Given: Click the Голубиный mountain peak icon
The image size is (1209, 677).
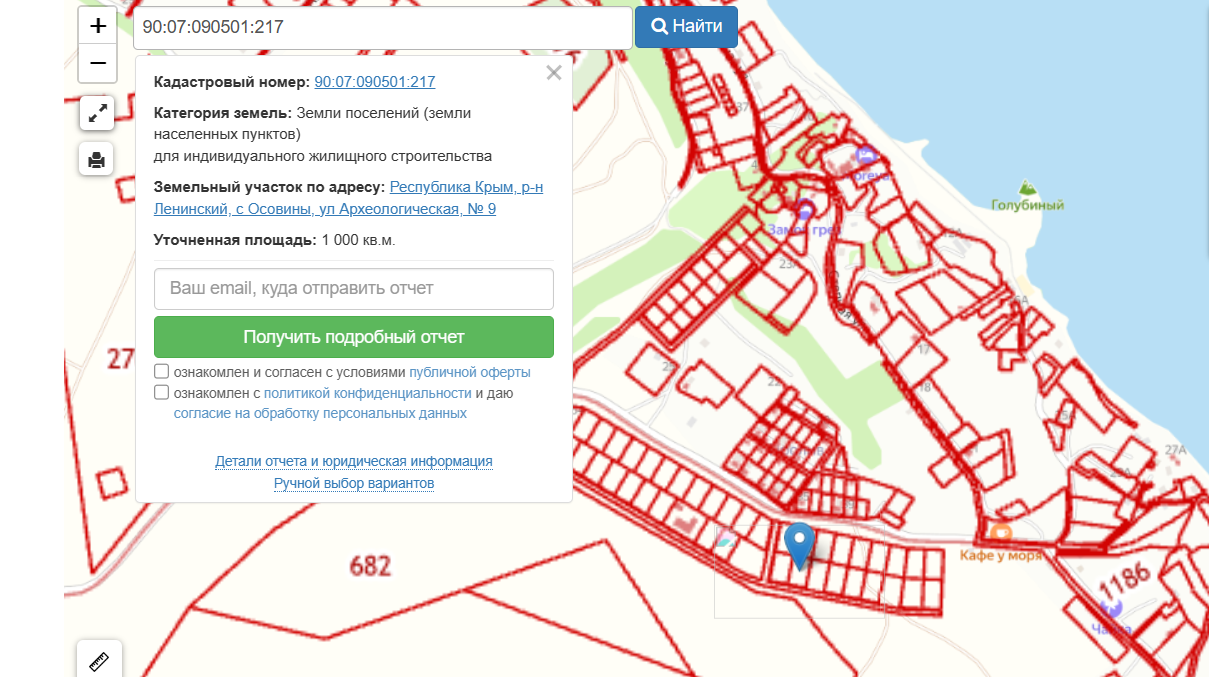Looking at the screenshot, I should [x=1027, y=187].
